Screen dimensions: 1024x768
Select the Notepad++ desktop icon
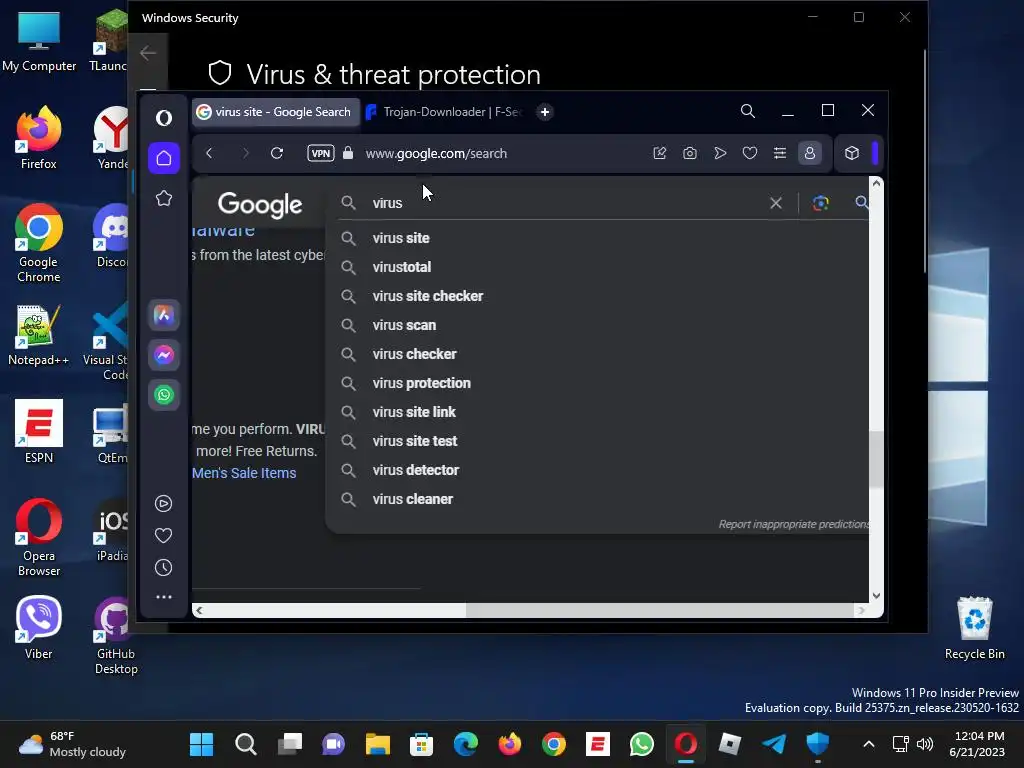39,335
